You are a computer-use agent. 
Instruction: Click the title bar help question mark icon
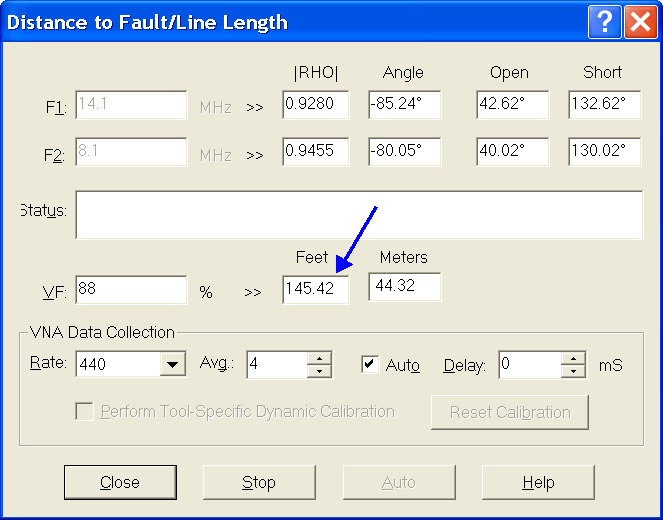tap(605, 22)
